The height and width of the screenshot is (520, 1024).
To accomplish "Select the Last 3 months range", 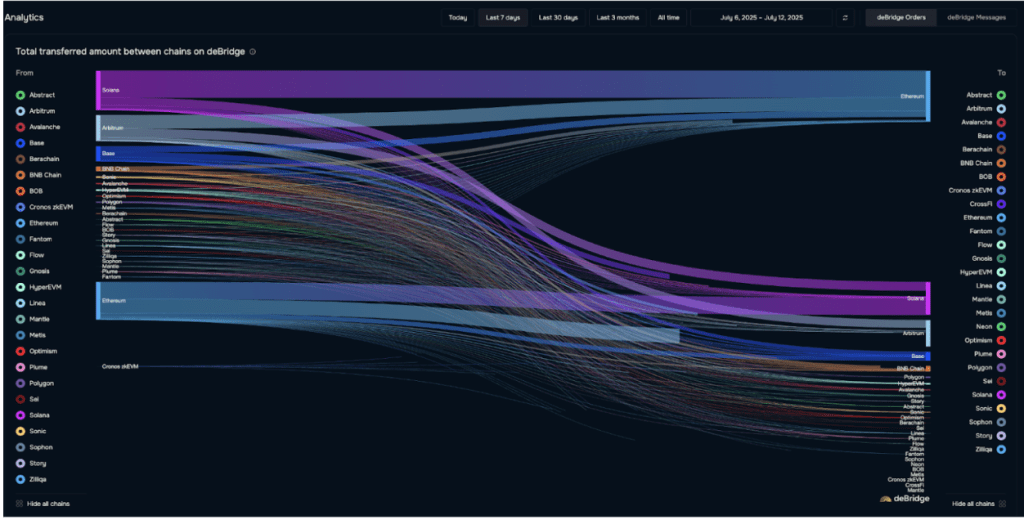I will 618,18.
